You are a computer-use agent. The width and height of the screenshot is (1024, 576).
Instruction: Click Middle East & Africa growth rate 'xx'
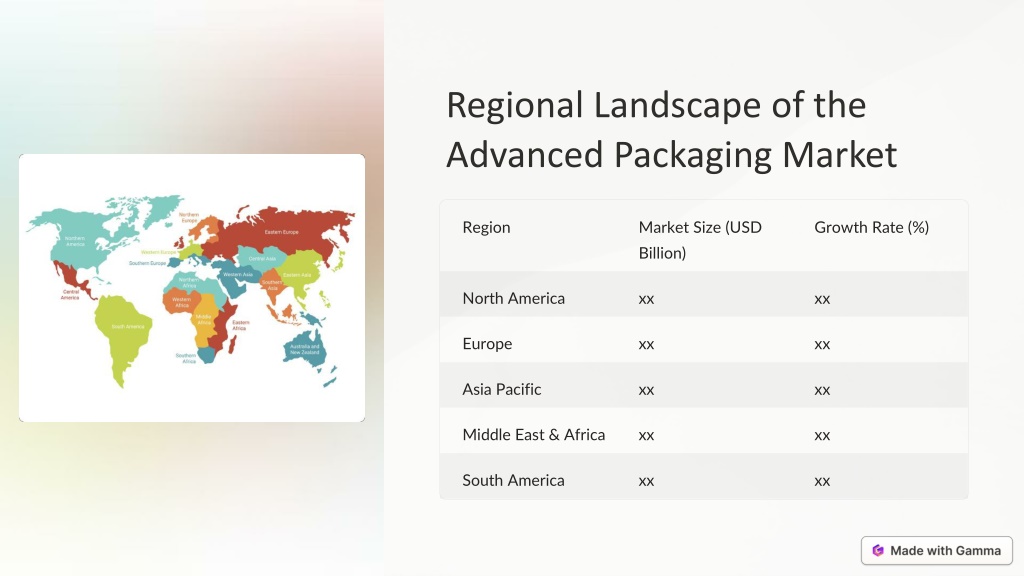coord(822,436)
